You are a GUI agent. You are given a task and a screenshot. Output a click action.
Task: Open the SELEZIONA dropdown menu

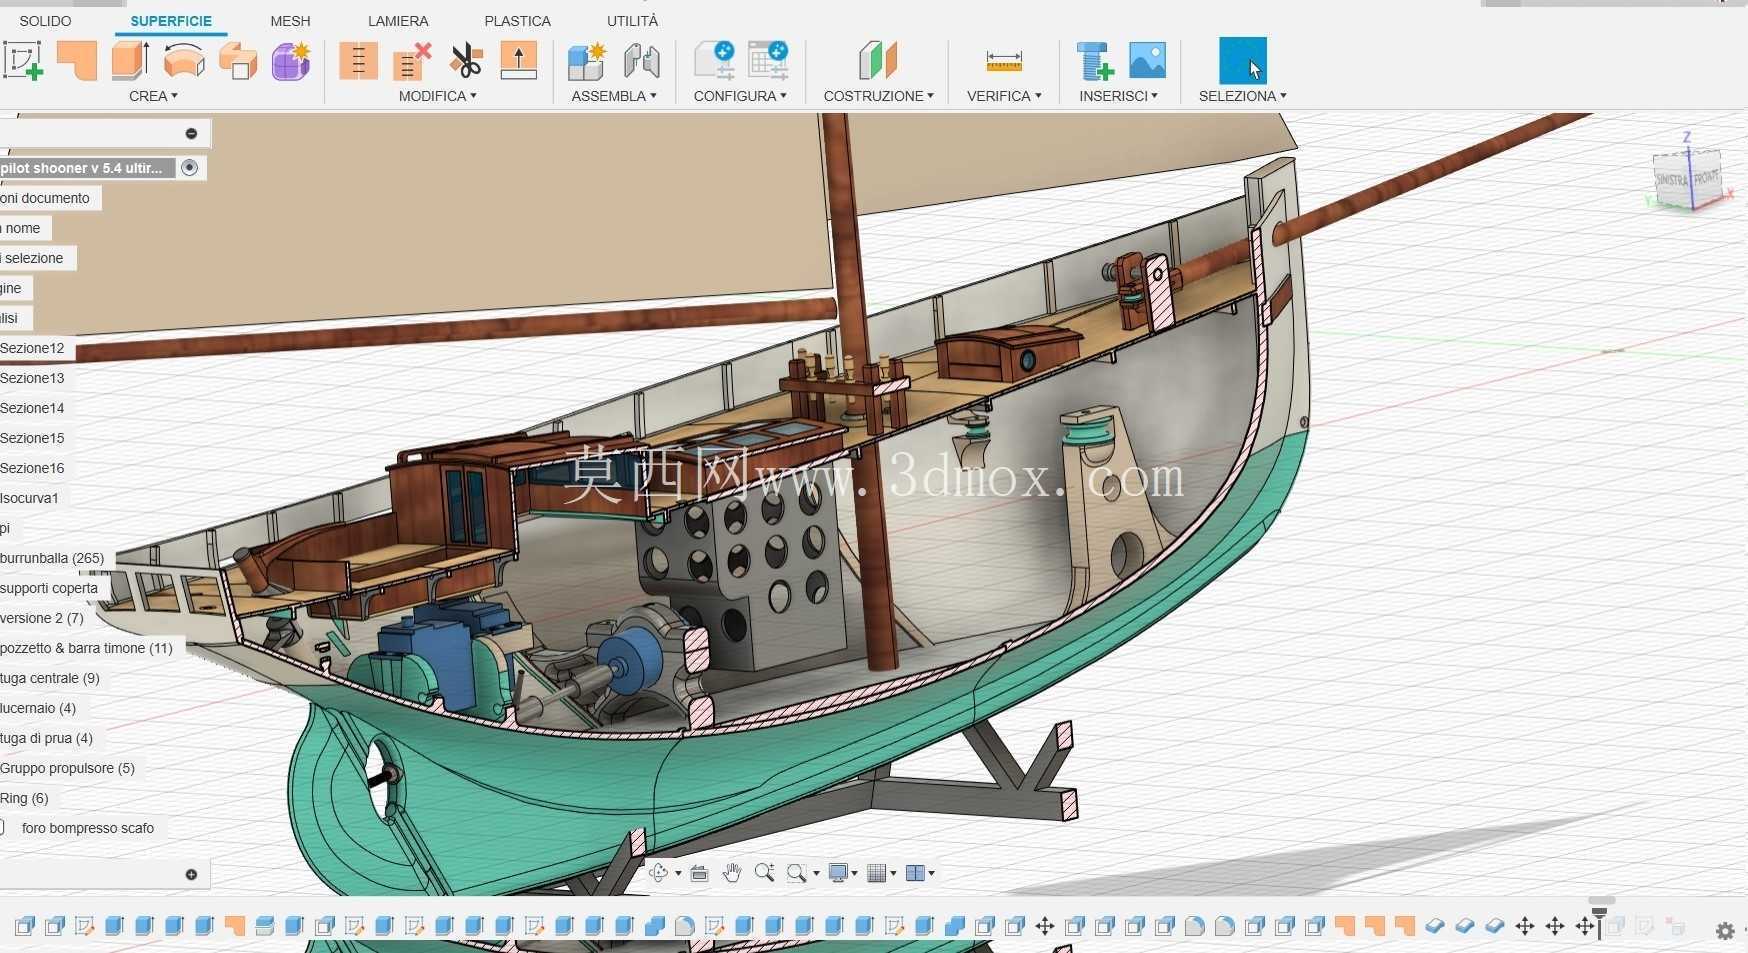pyautogui.click(x=1243, y=96)
